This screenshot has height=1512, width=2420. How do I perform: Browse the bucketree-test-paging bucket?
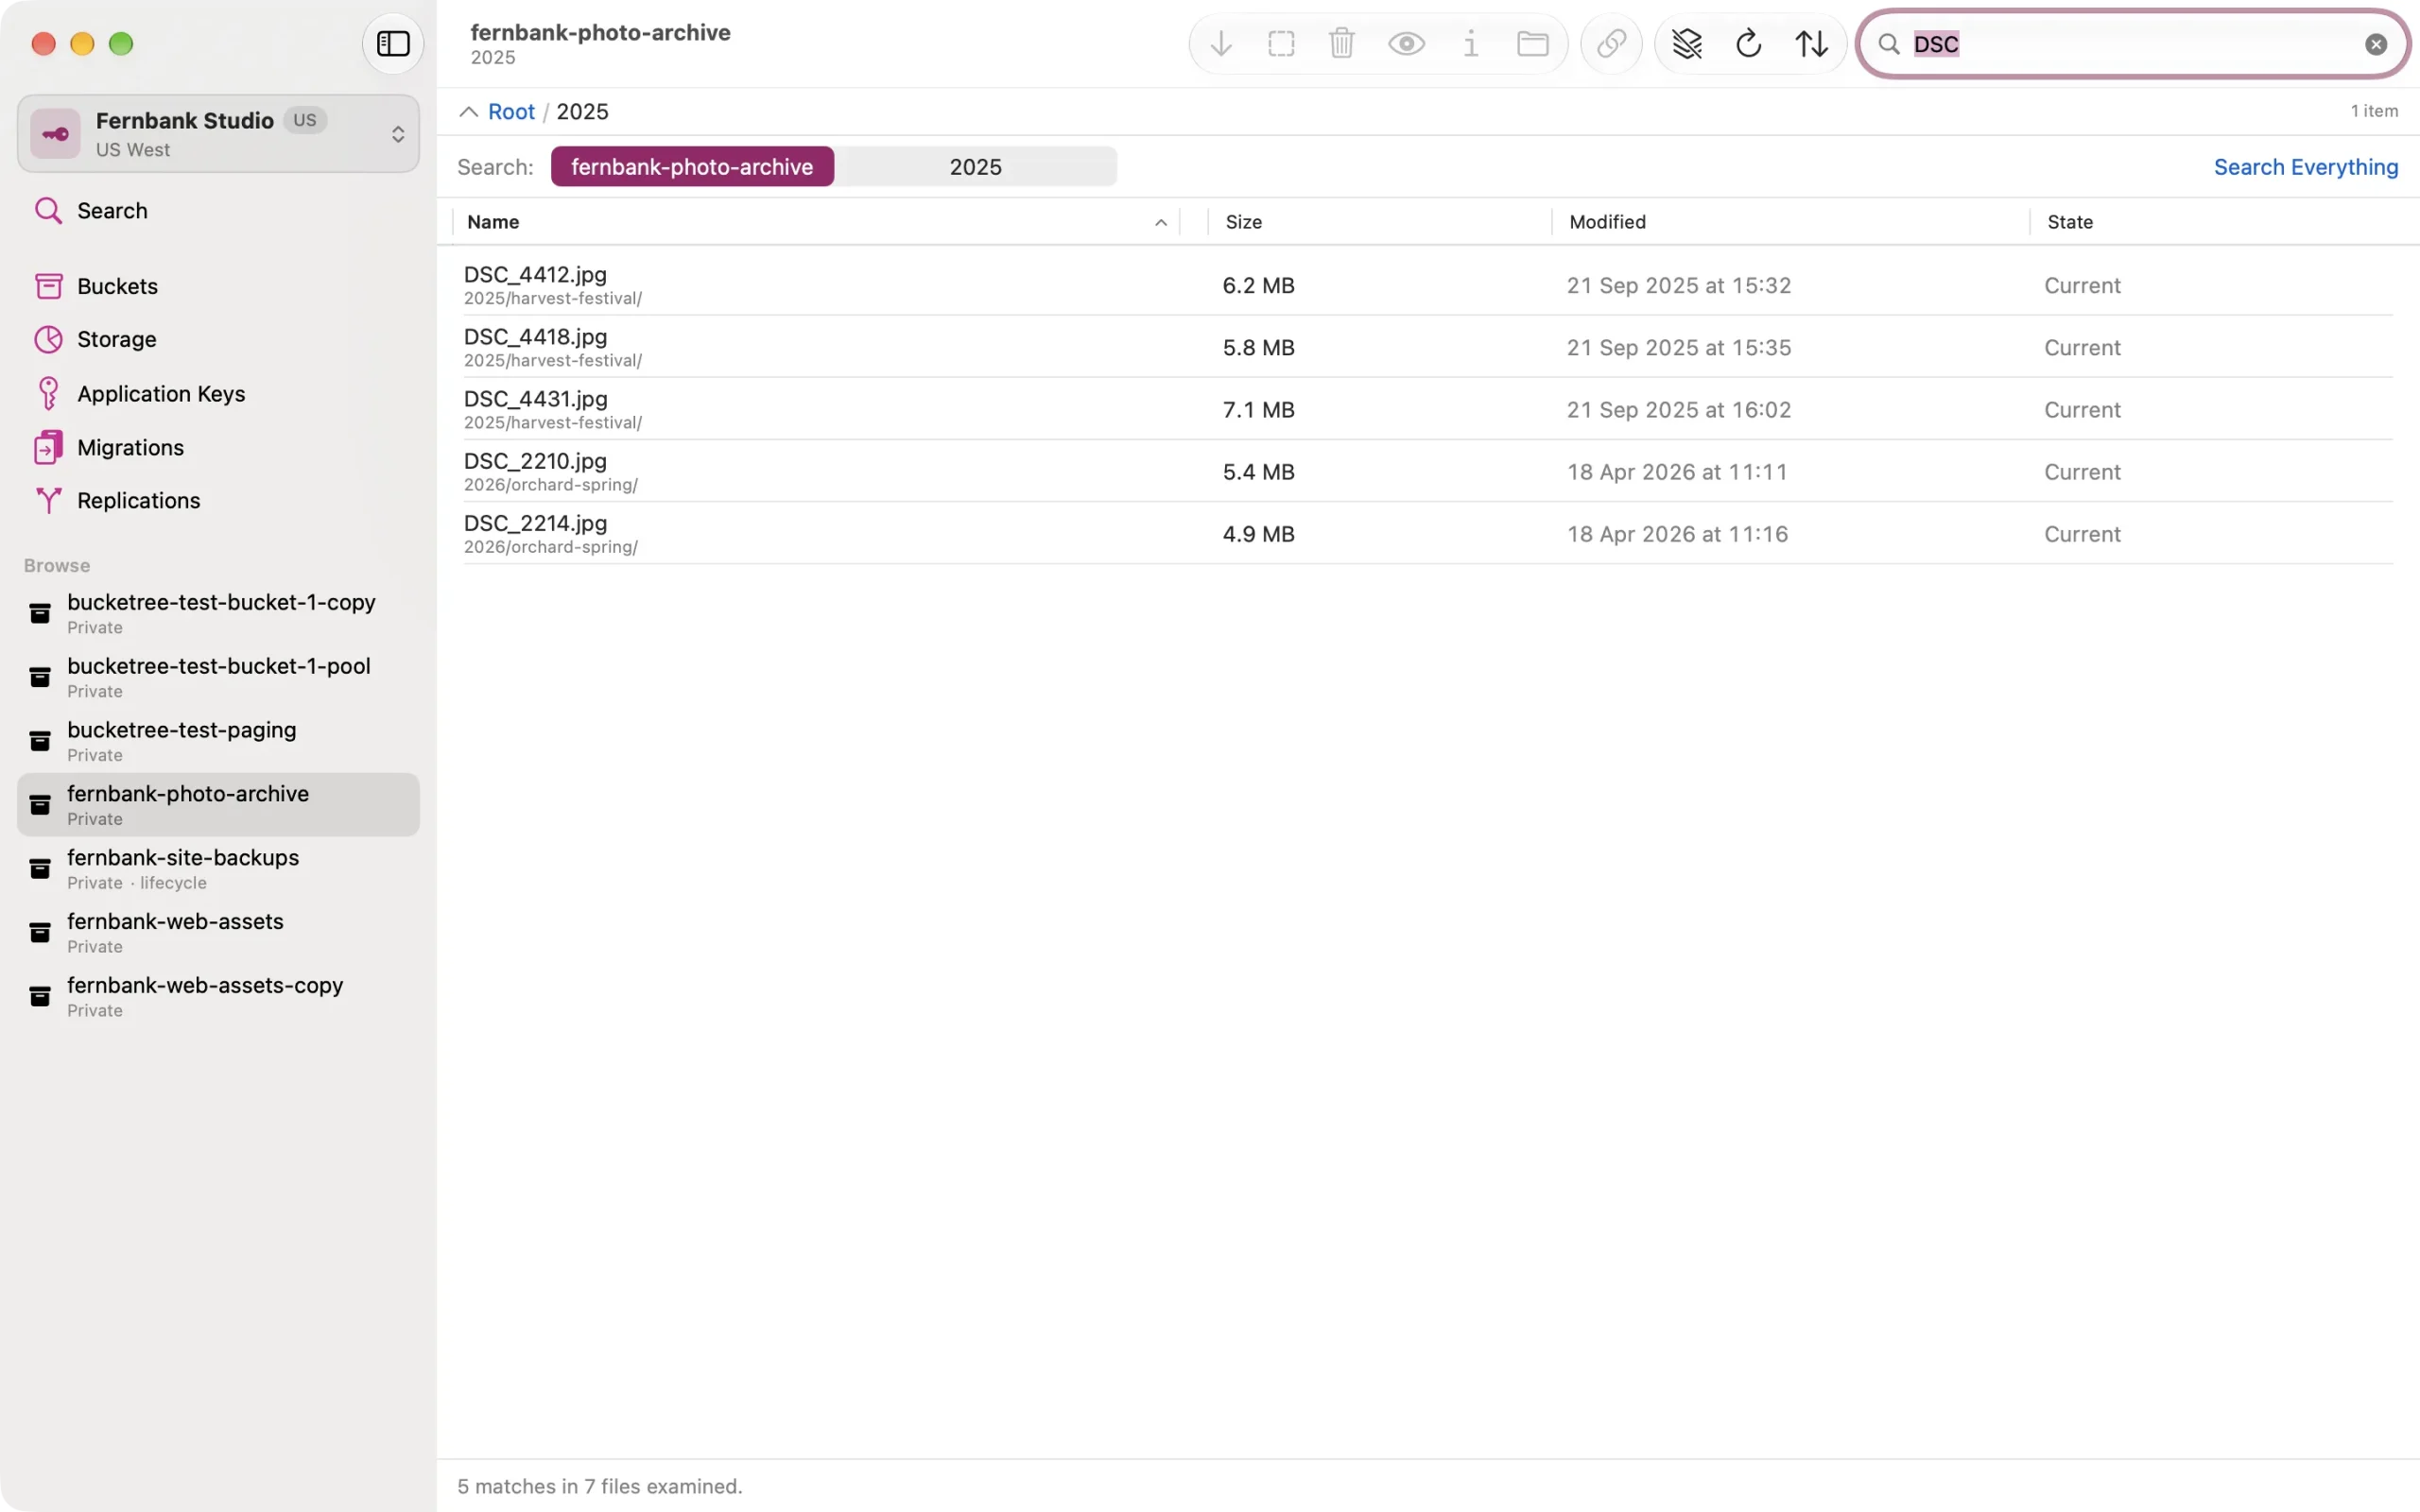click(218, 742)
